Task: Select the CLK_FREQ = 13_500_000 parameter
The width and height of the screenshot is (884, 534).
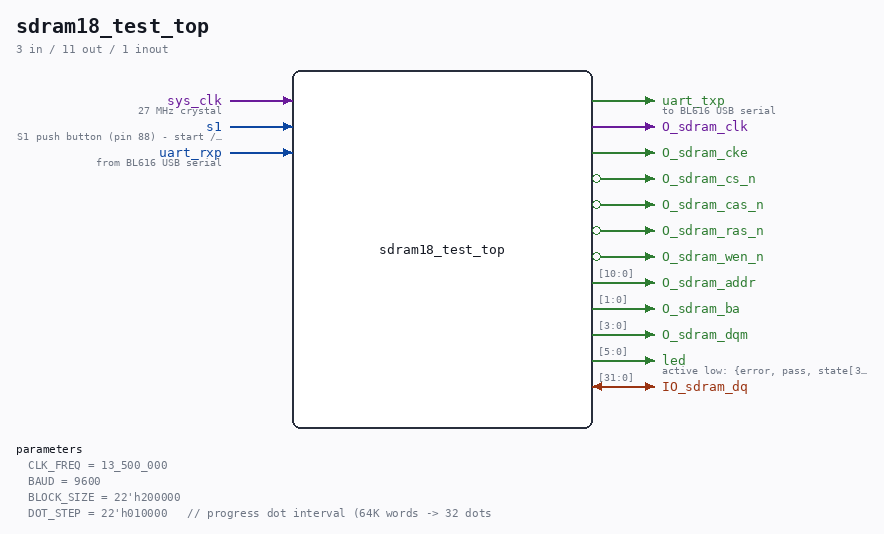Action: [x=98, y=465]
